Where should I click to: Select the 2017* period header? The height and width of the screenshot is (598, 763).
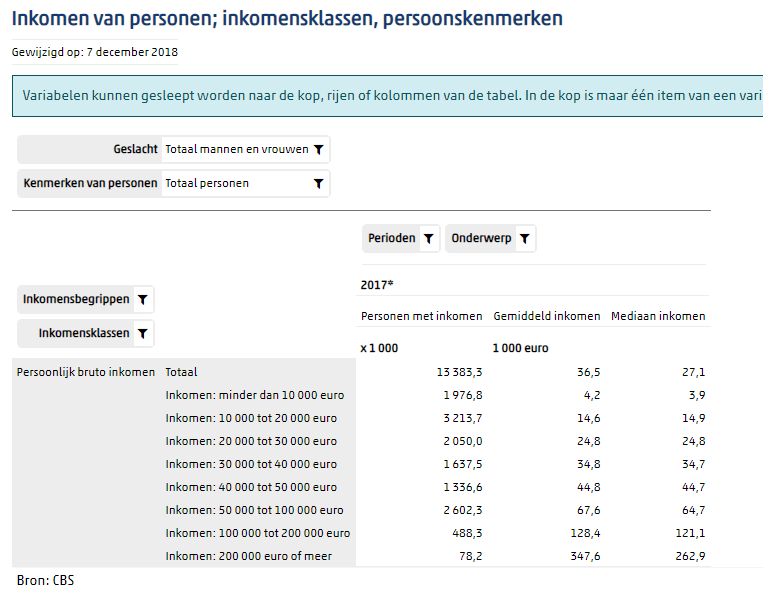[377, 285]
